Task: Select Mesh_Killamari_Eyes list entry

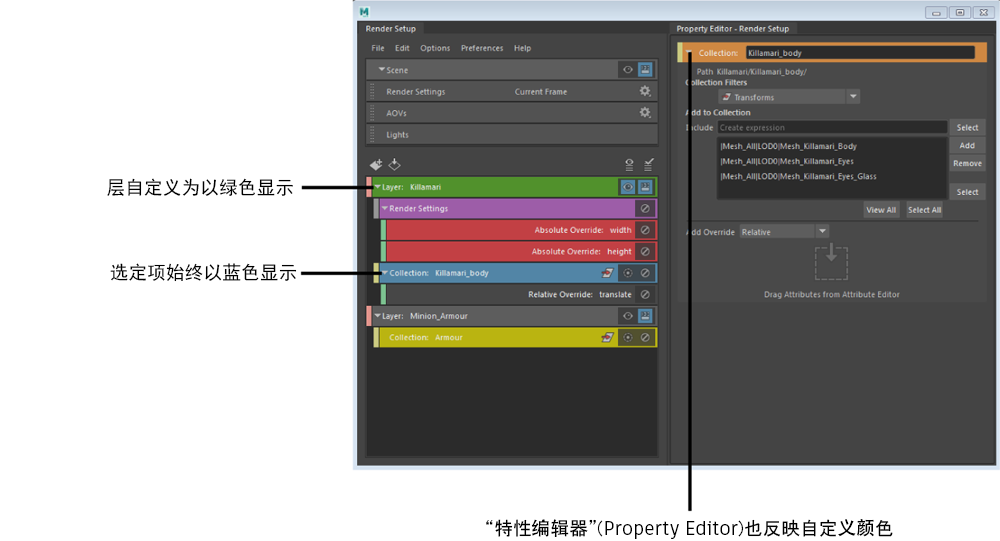Action: (786, 161)
